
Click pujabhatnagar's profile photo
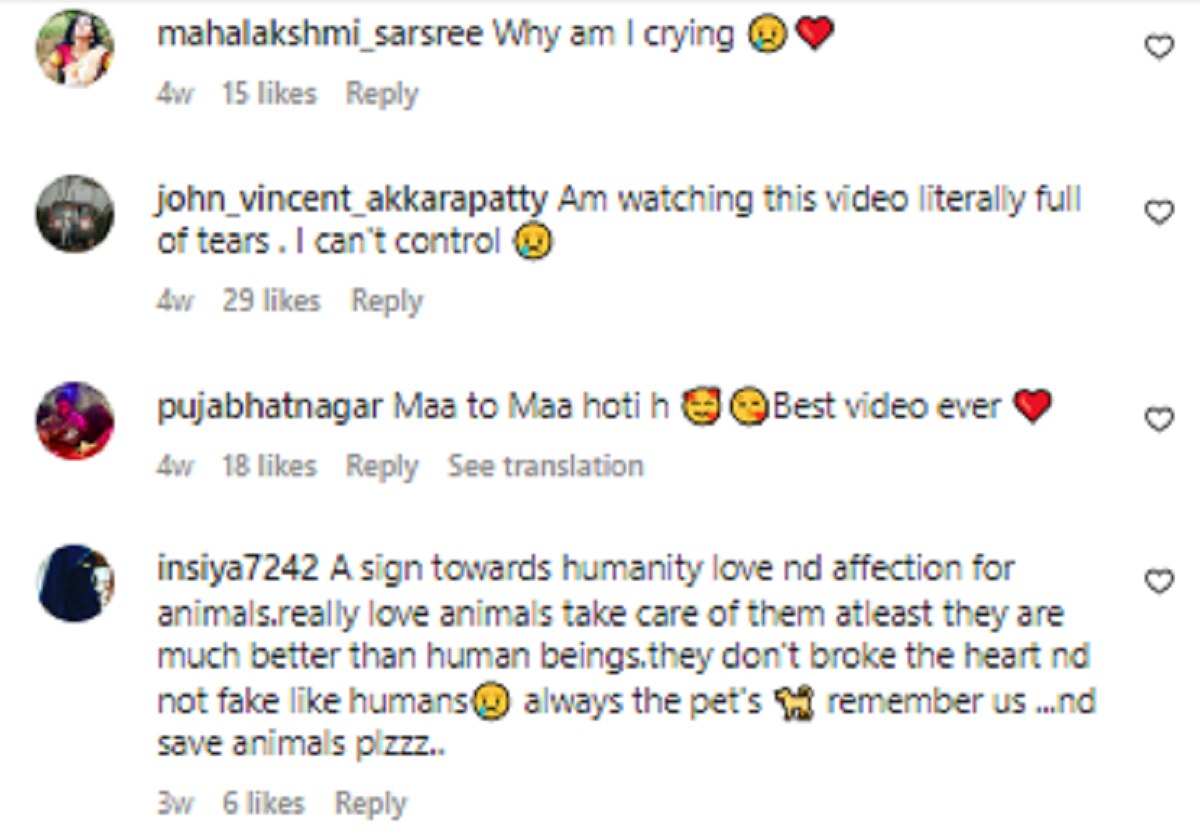click(75, 420)
